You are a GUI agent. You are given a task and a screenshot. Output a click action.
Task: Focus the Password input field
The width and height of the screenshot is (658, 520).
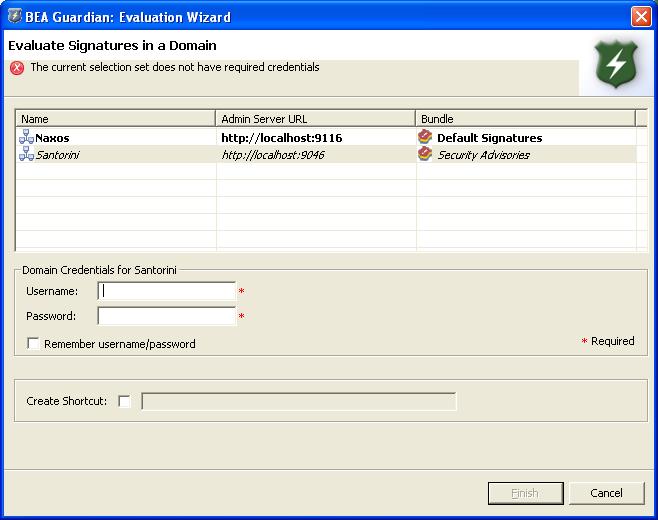pos(167,316)
